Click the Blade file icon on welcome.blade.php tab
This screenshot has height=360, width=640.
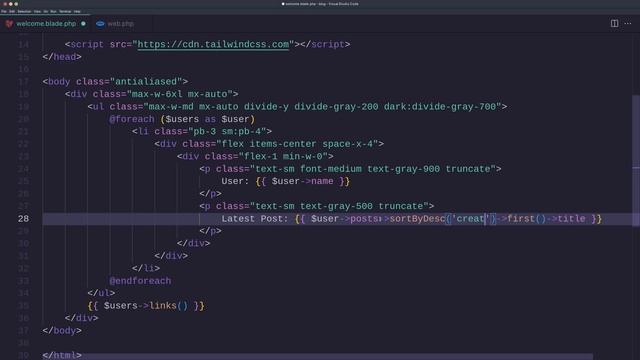tap(9, 24)
